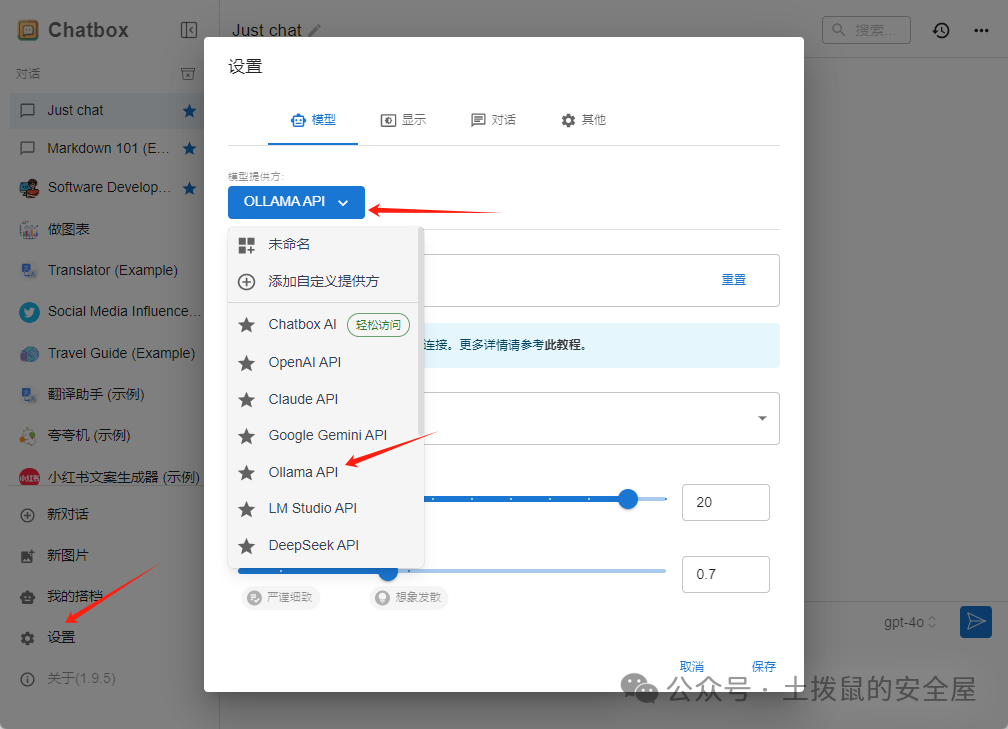Click the Chatbox logo icon
1008x729 pixels.
tap(28, 30)
